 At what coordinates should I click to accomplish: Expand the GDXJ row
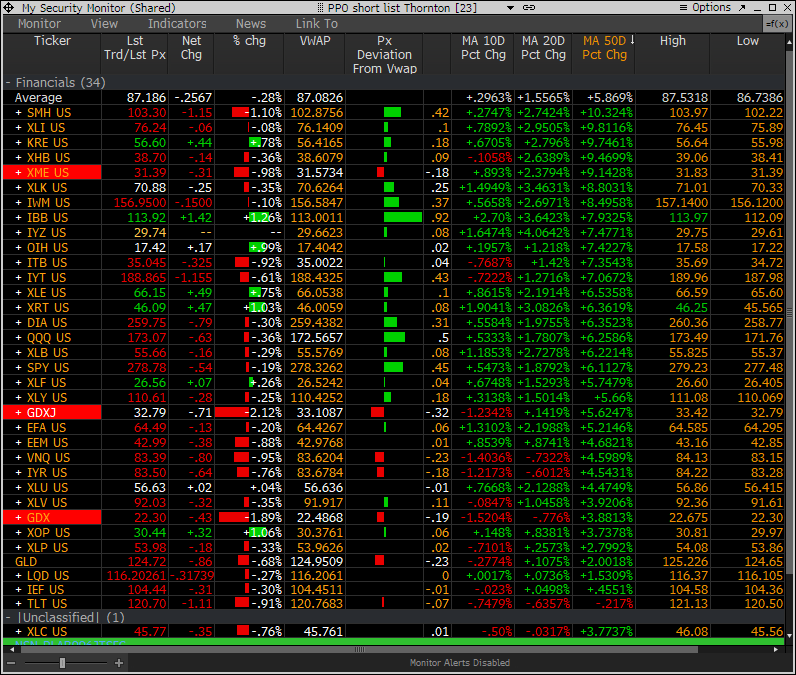point(18,413)
